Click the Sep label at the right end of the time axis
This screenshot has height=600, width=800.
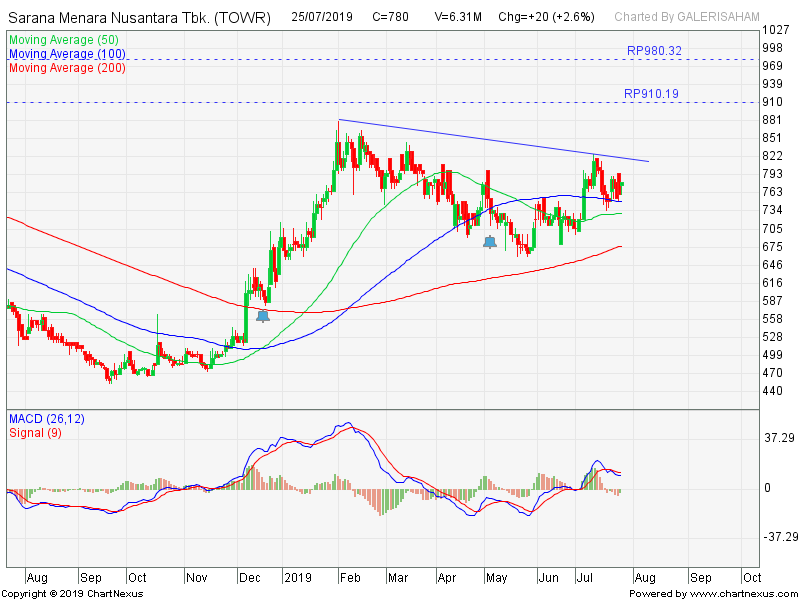pyautogui.click(x=701, y=578)
